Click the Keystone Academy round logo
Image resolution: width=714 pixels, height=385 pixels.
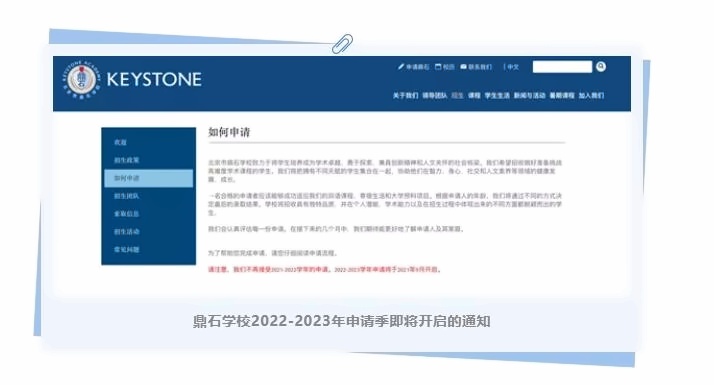pos(81,80)
